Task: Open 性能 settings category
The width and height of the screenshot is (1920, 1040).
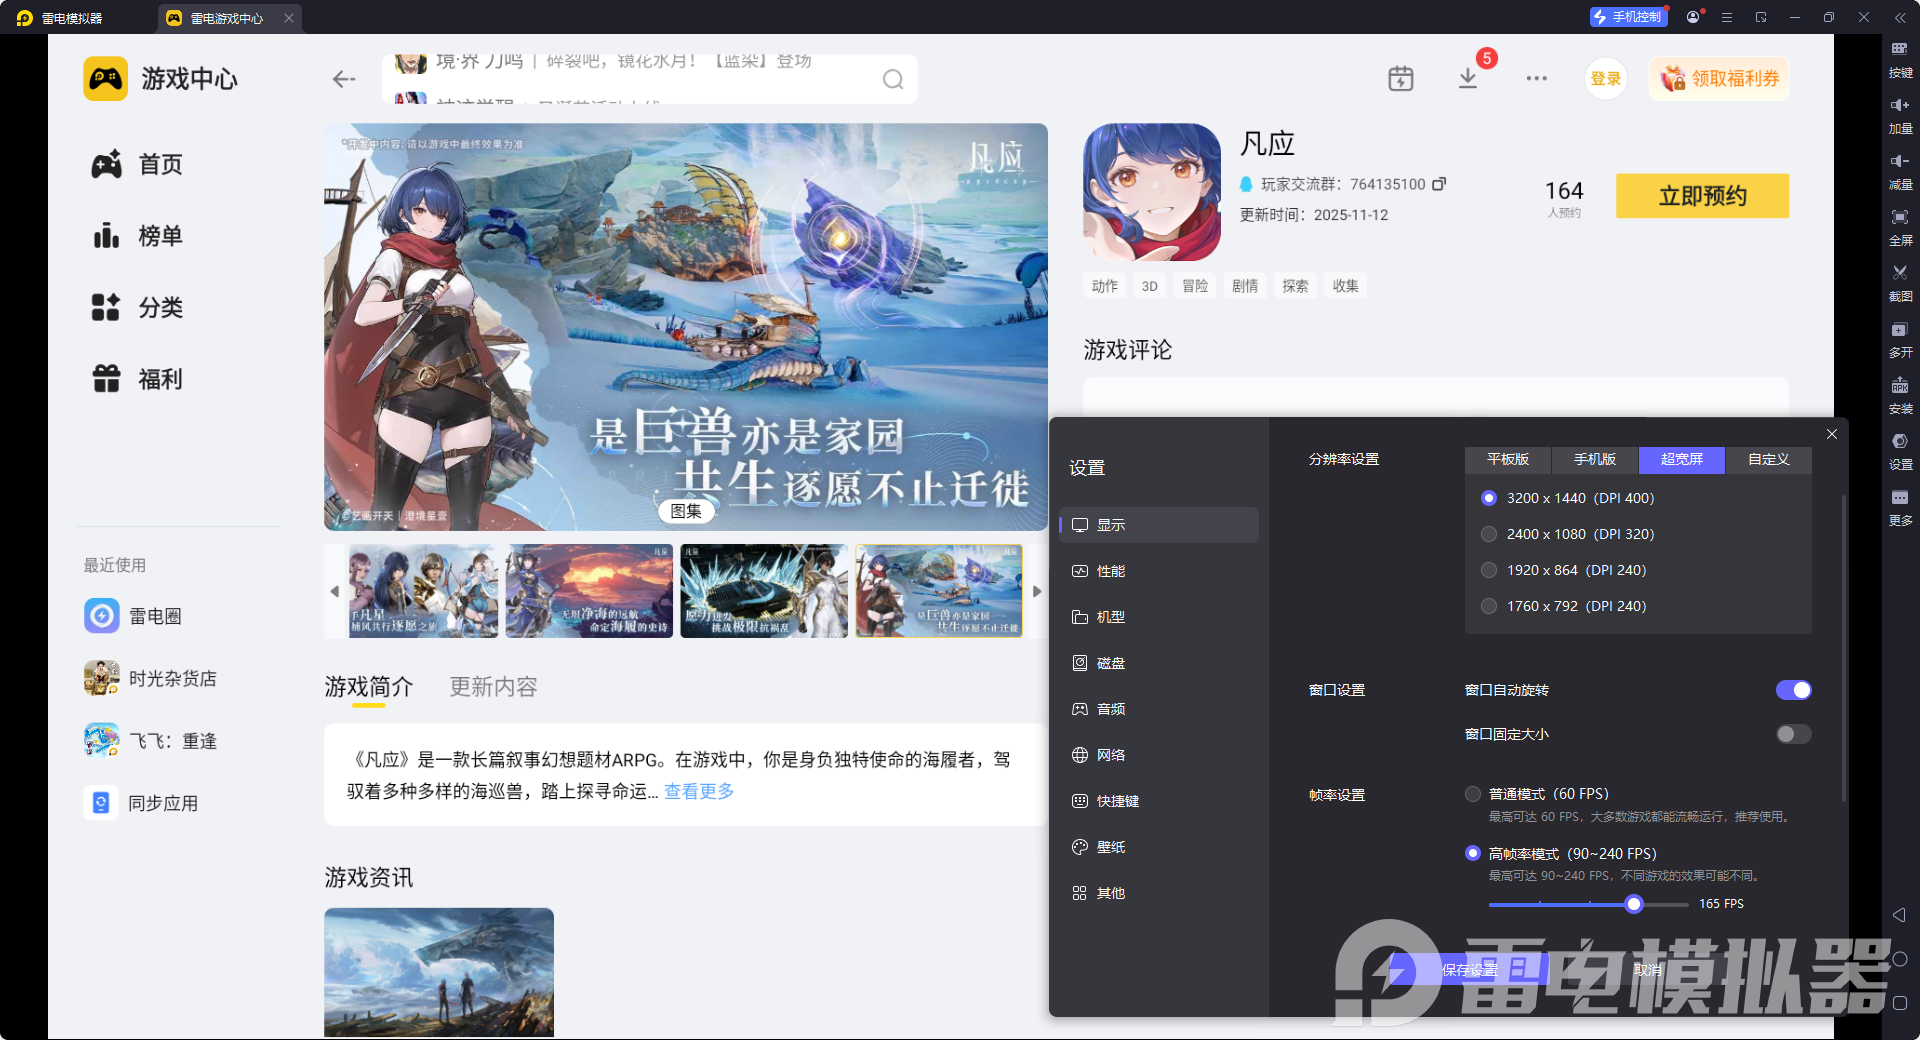Action: [x=1159, y=571]
